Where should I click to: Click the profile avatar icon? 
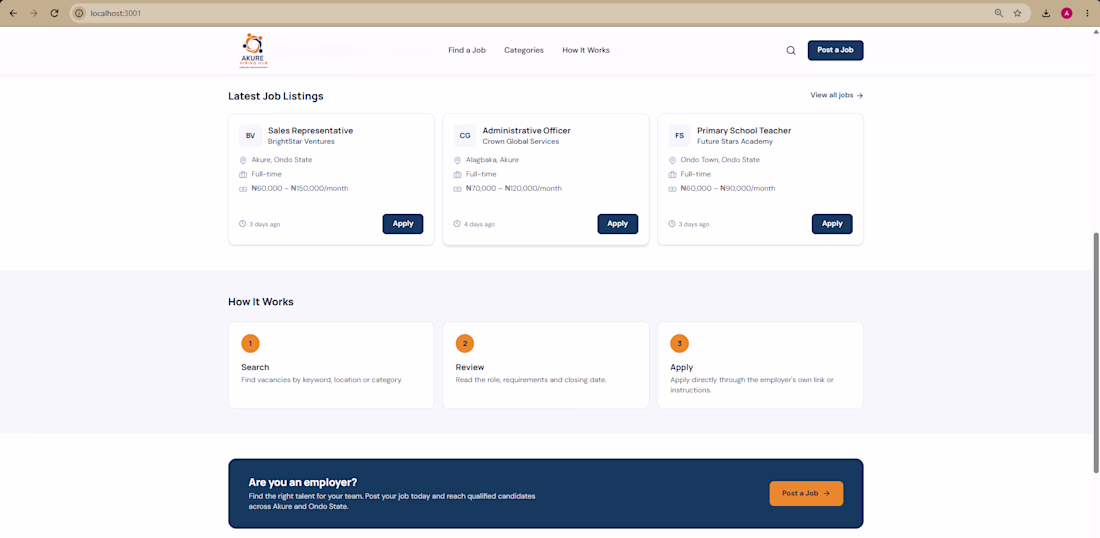[1066, 13]
